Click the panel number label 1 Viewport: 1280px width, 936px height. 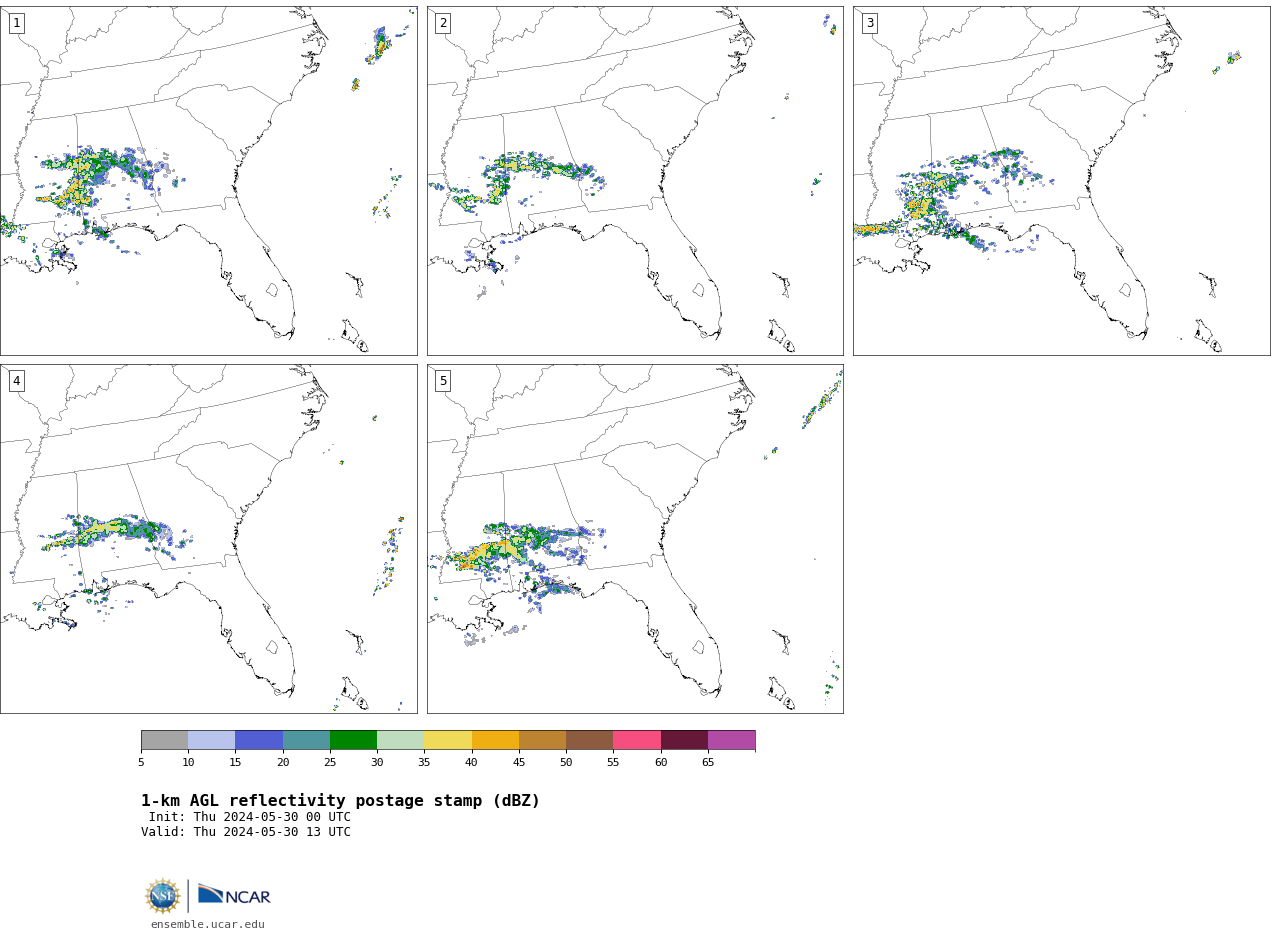(16, 23)
